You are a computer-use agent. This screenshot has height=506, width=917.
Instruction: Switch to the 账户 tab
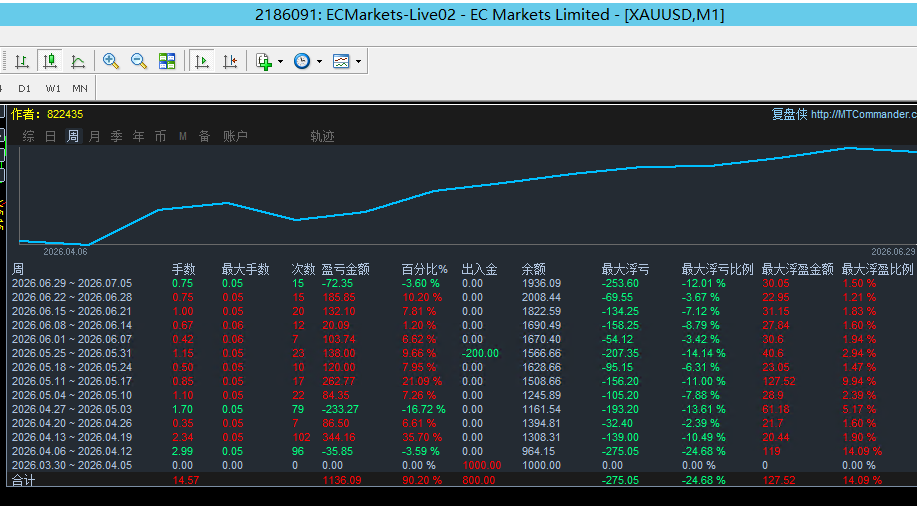(236, 136)
